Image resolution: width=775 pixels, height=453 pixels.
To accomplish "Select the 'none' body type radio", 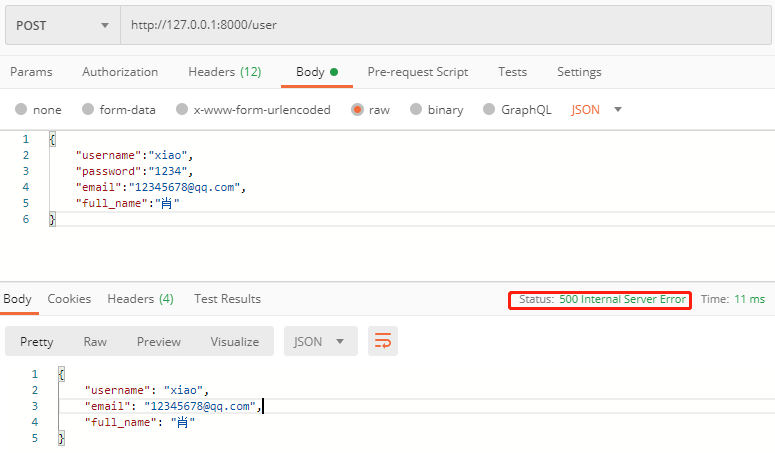I will click(x=21, y=110).
